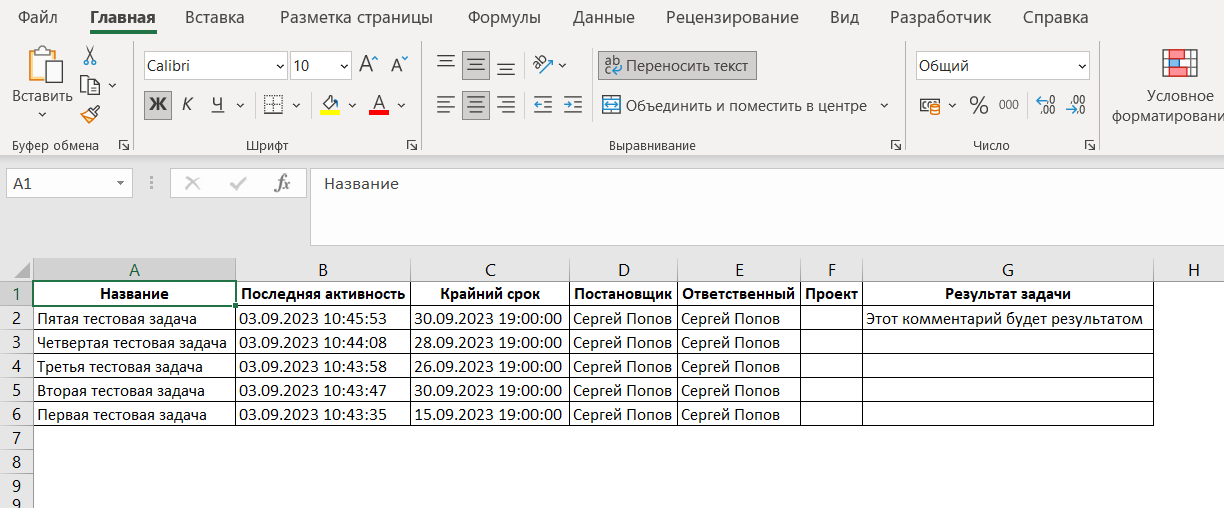
Task: Switch to Разметка страницы tab
Action: tap(356, 18)
